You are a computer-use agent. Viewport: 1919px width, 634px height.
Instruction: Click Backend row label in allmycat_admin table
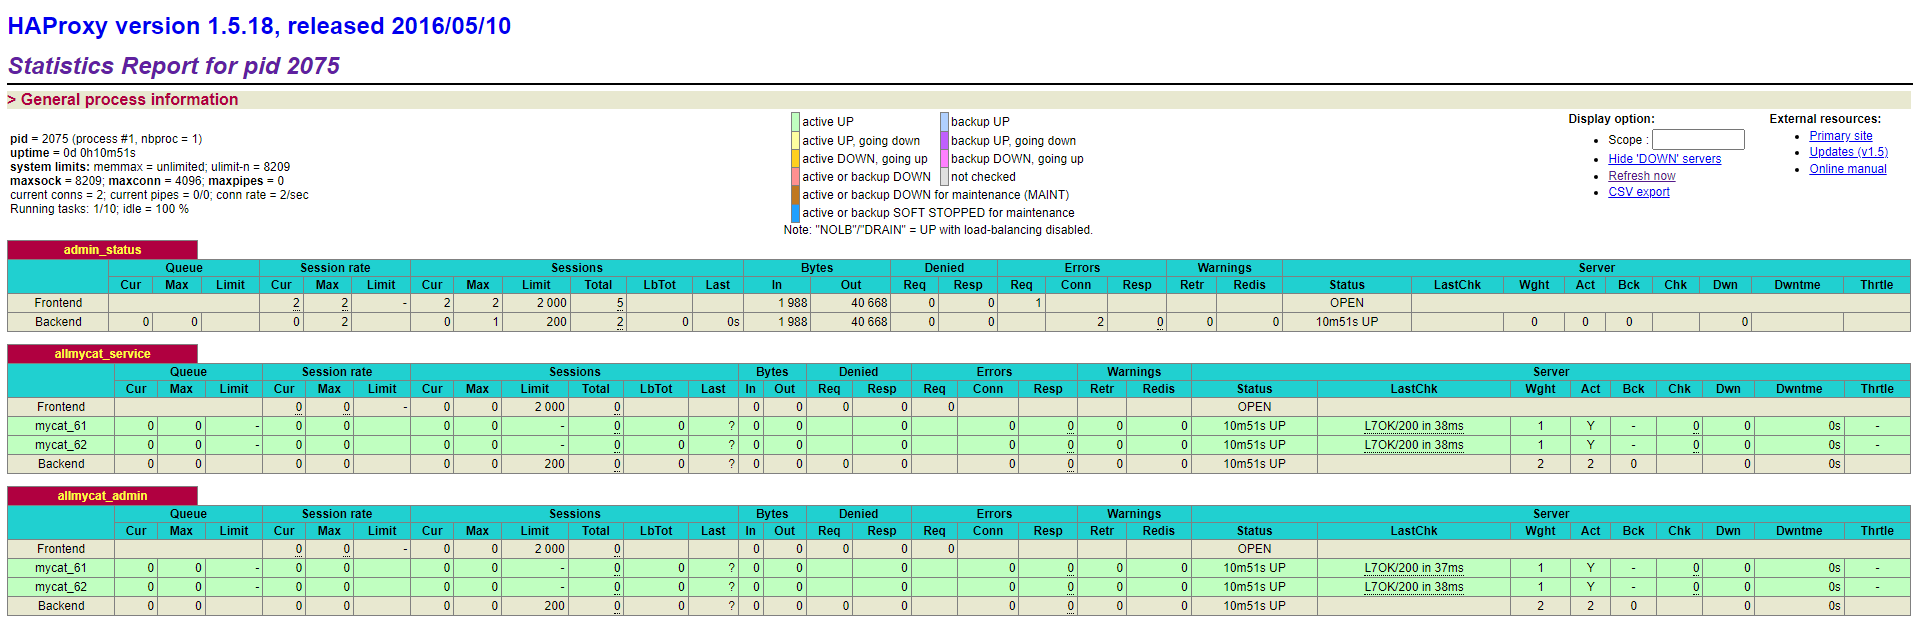click(61, 606)
